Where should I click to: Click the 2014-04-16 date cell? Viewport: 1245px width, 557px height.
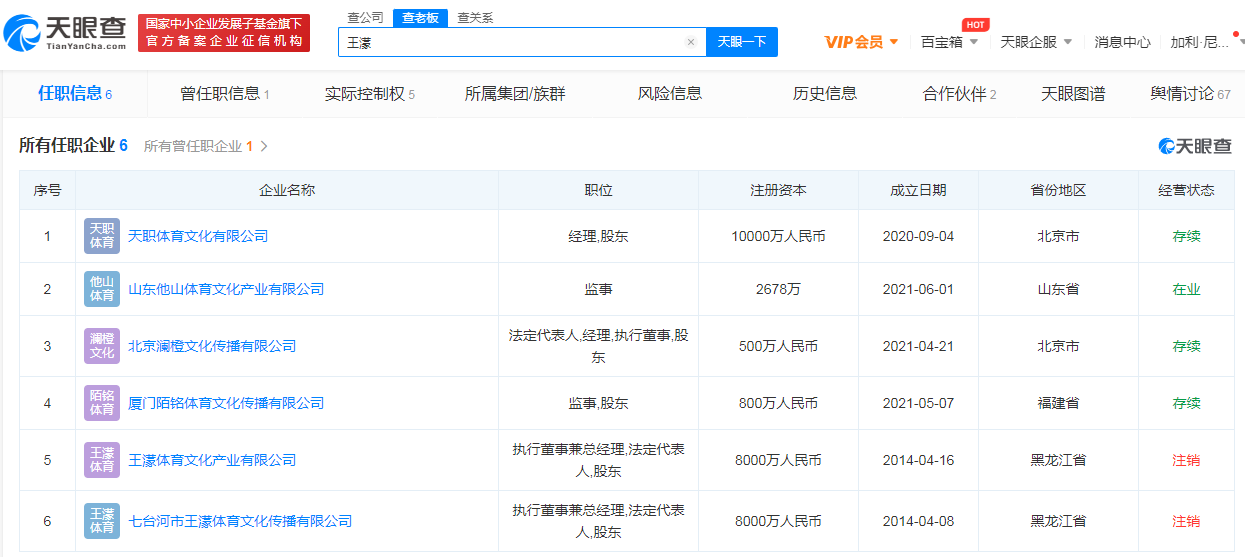pos(918,460)
